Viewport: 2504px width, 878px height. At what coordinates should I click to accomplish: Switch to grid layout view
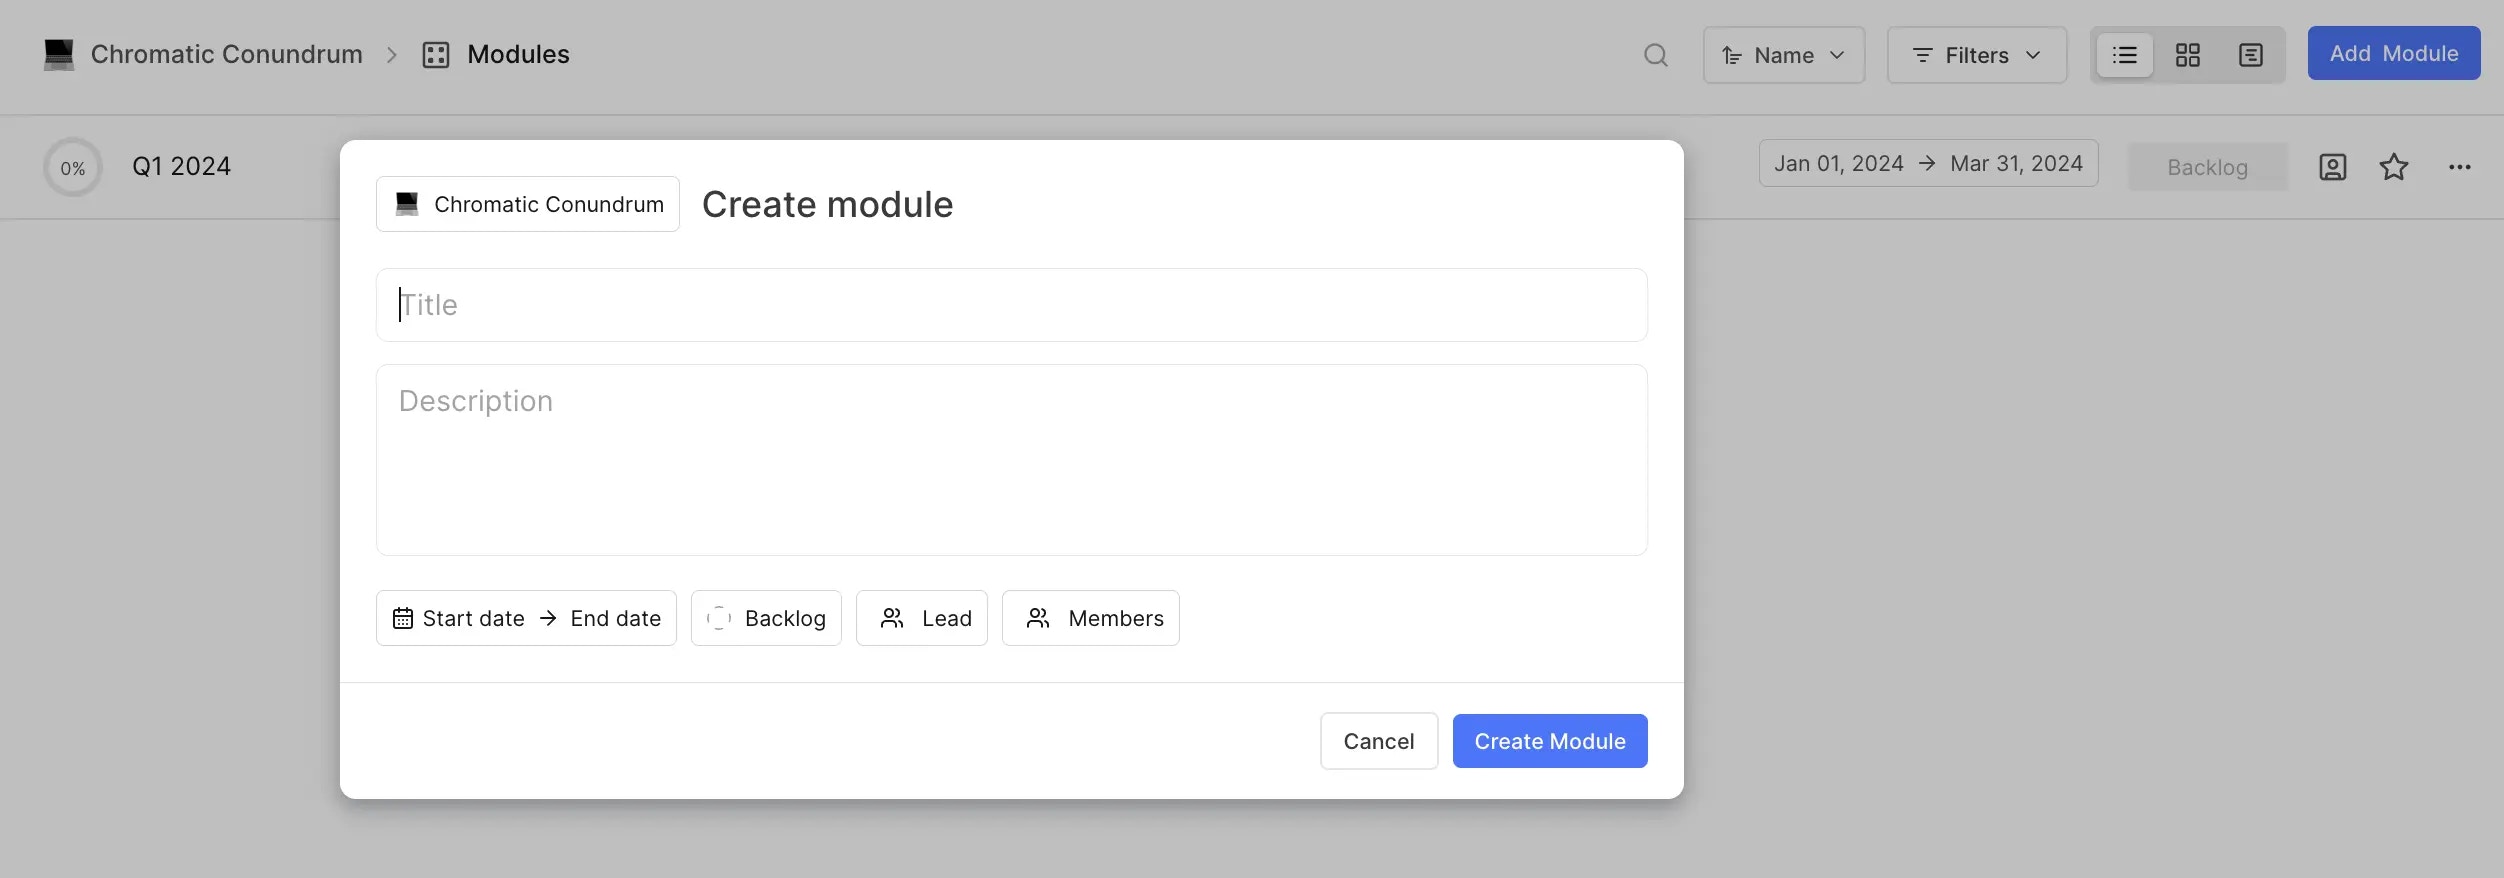point(2188,55)
